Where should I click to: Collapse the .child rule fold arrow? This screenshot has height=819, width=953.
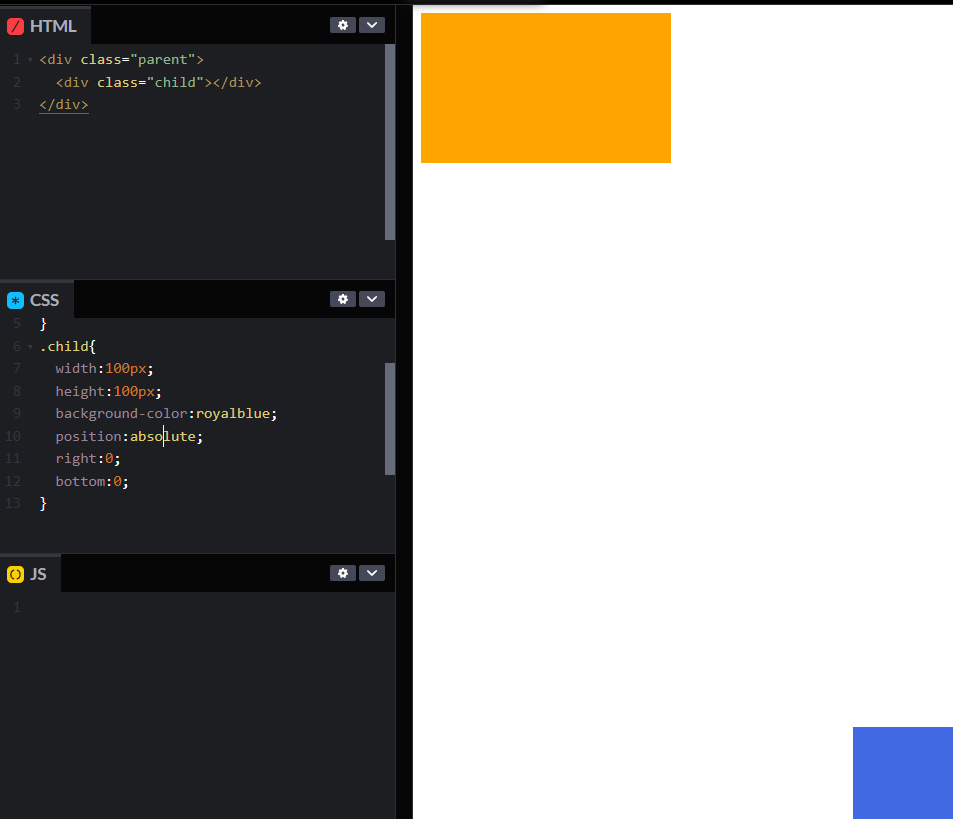click(x=30, y=347)
